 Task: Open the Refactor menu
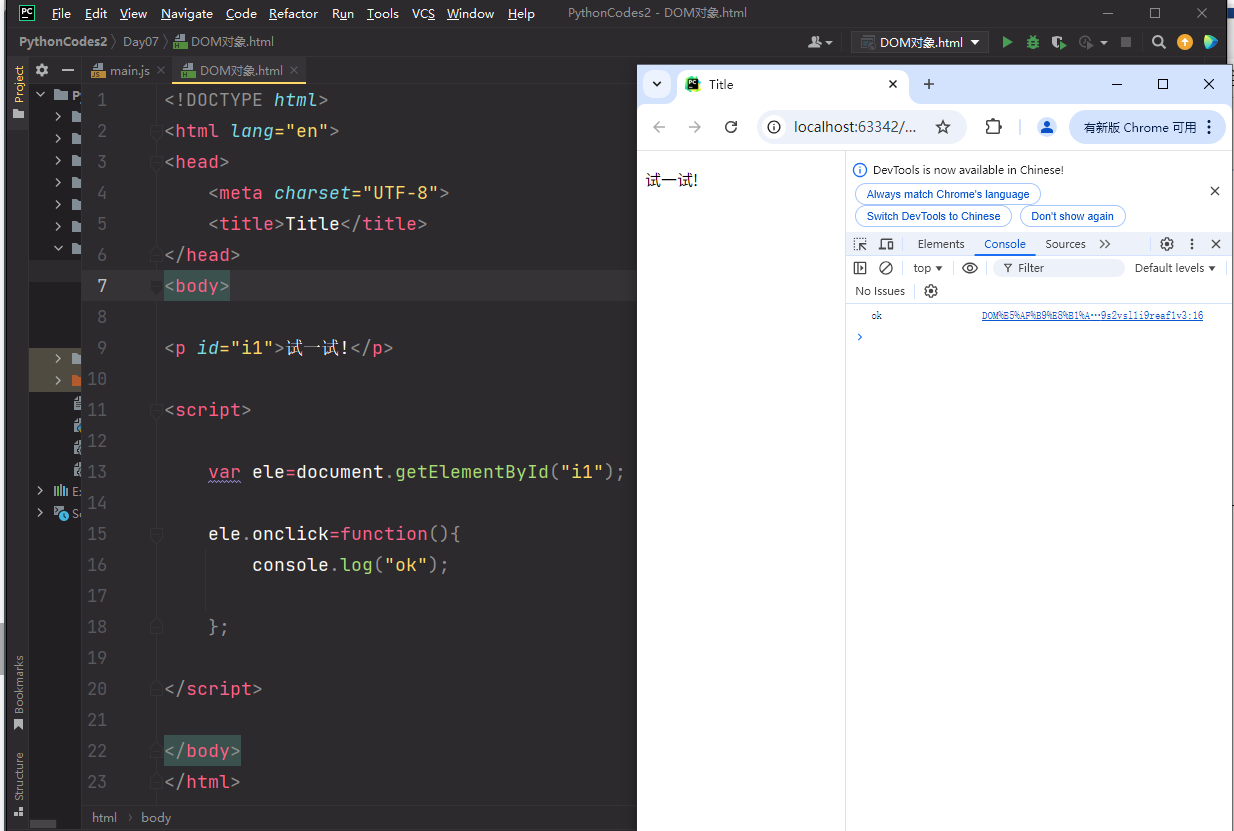pos(293,13)
